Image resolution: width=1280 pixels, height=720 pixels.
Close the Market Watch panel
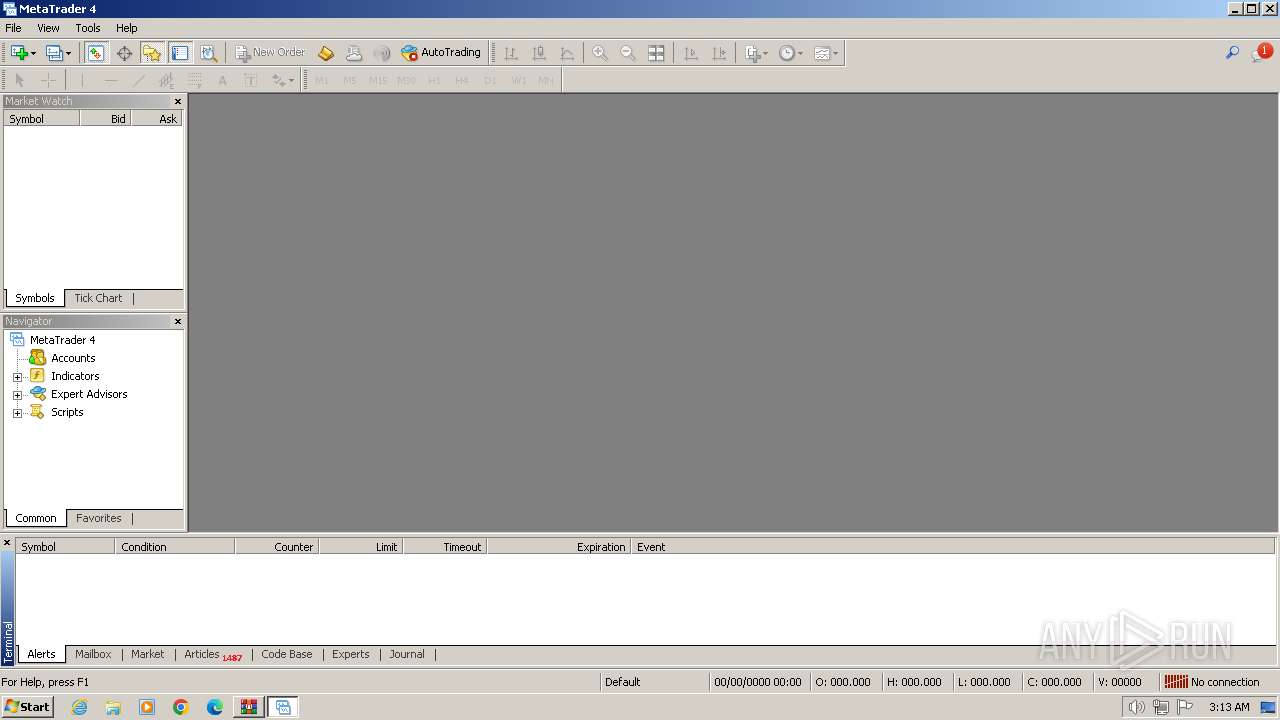coord(178,101)
